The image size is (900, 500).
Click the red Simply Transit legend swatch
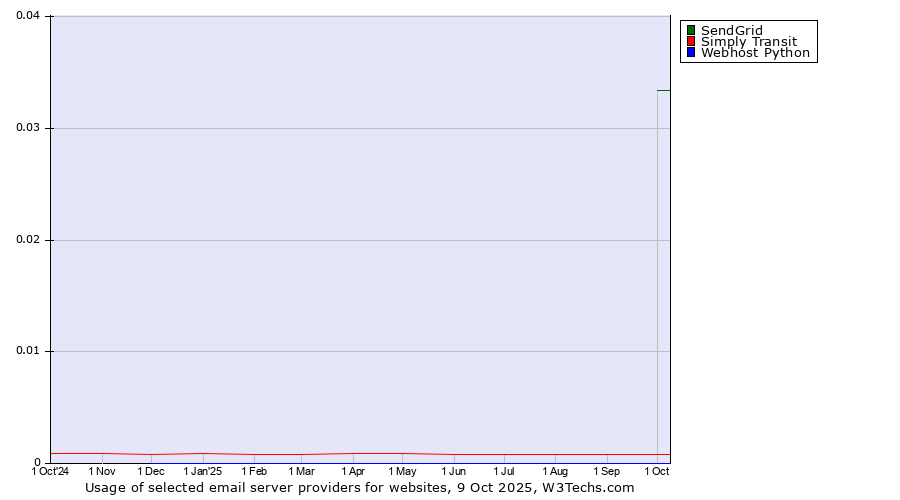690,42
